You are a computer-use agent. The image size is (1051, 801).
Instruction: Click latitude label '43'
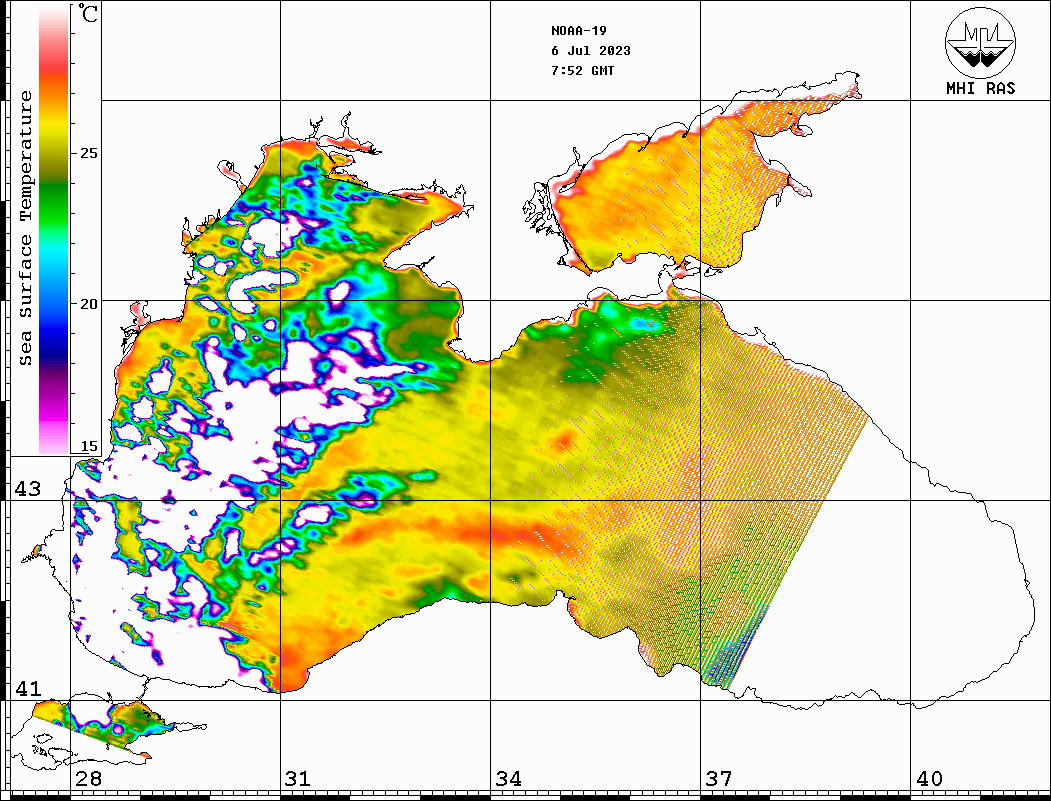pos(28,489)
